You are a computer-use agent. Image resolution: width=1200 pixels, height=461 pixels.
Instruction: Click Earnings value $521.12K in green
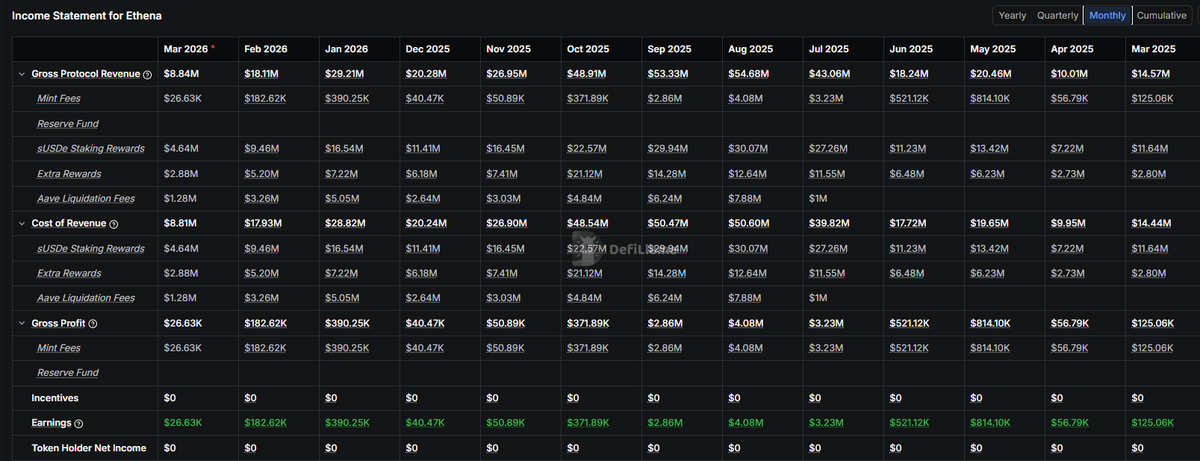tap(910, 424)
